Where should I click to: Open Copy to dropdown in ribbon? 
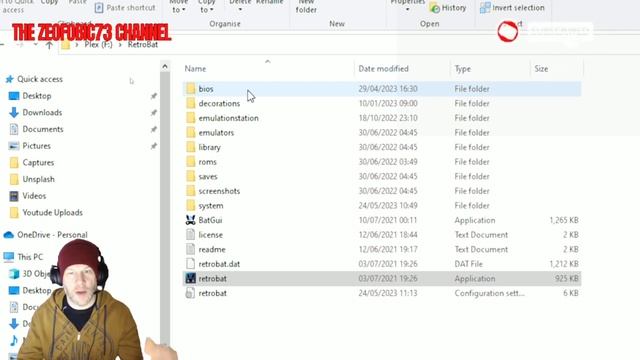tap(207, 6)
